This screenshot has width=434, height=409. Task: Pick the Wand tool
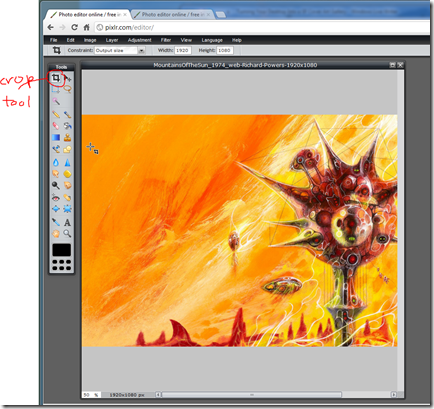tap(56, 101)
